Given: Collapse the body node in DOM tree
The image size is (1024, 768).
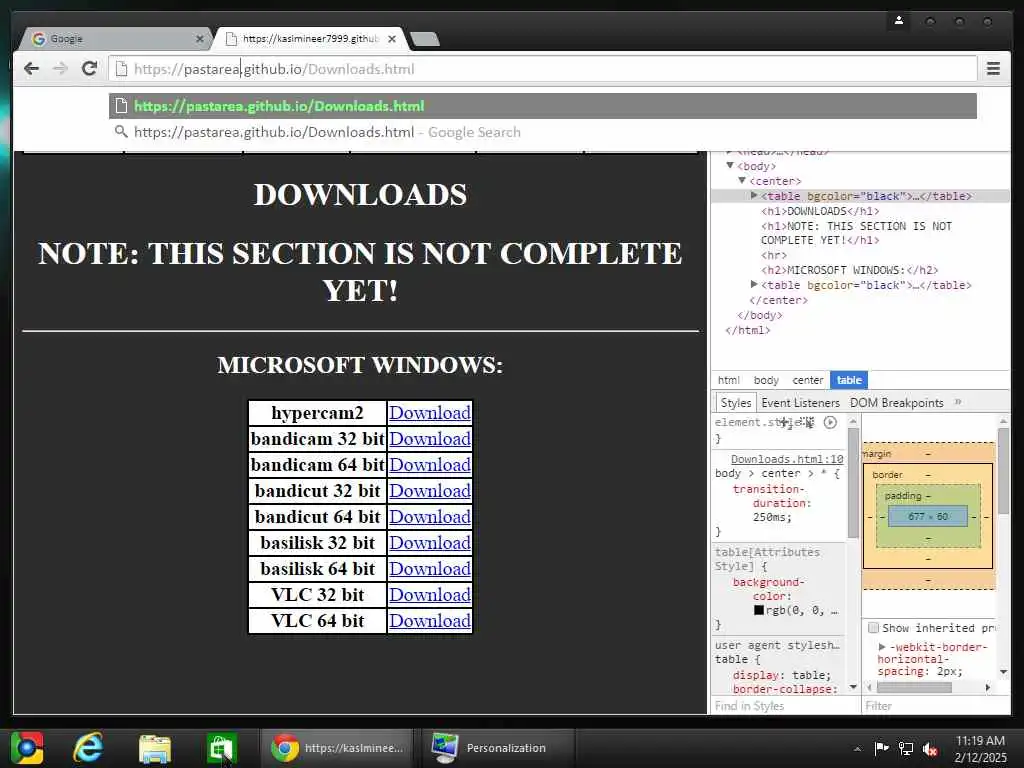Looking at the screenshot, I should coord(730,166).
